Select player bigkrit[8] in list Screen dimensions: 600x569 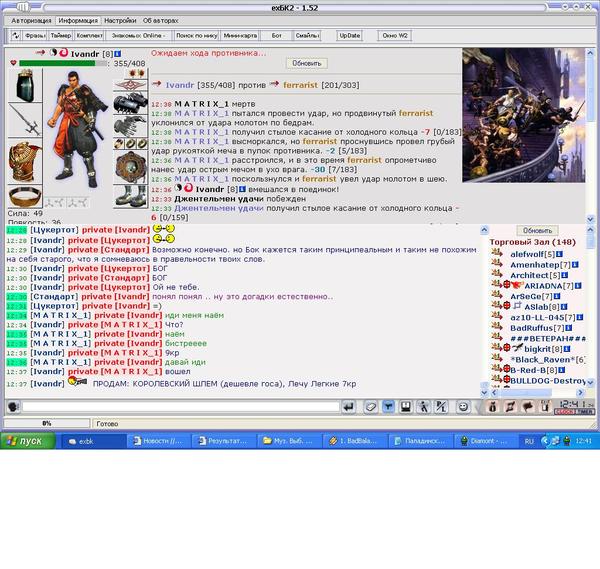(543, 349)
